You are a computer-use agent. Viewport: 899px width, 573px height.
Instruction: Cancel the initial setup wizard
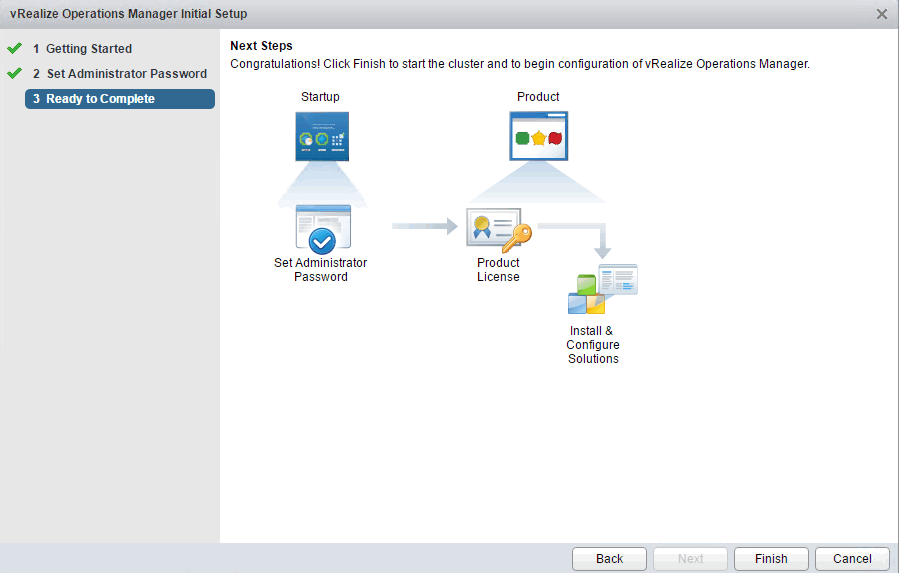pos(852,559)
